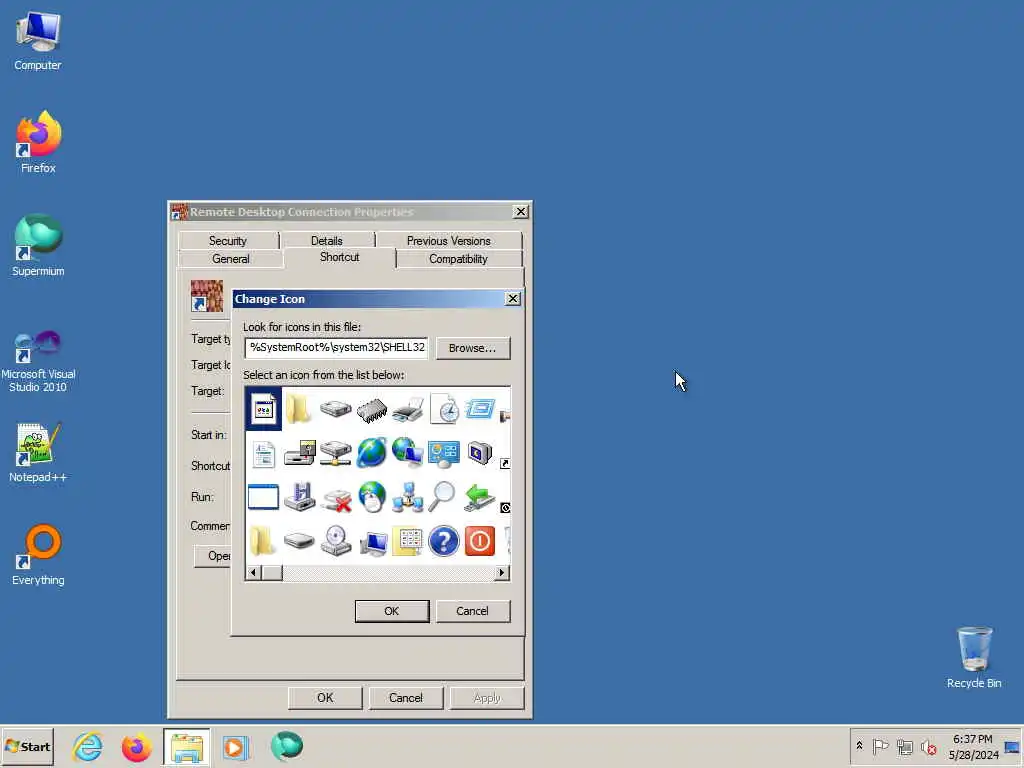Screen dimensions: 1024x768
Task: Select the document with clock icon
Action: (444, 409)
